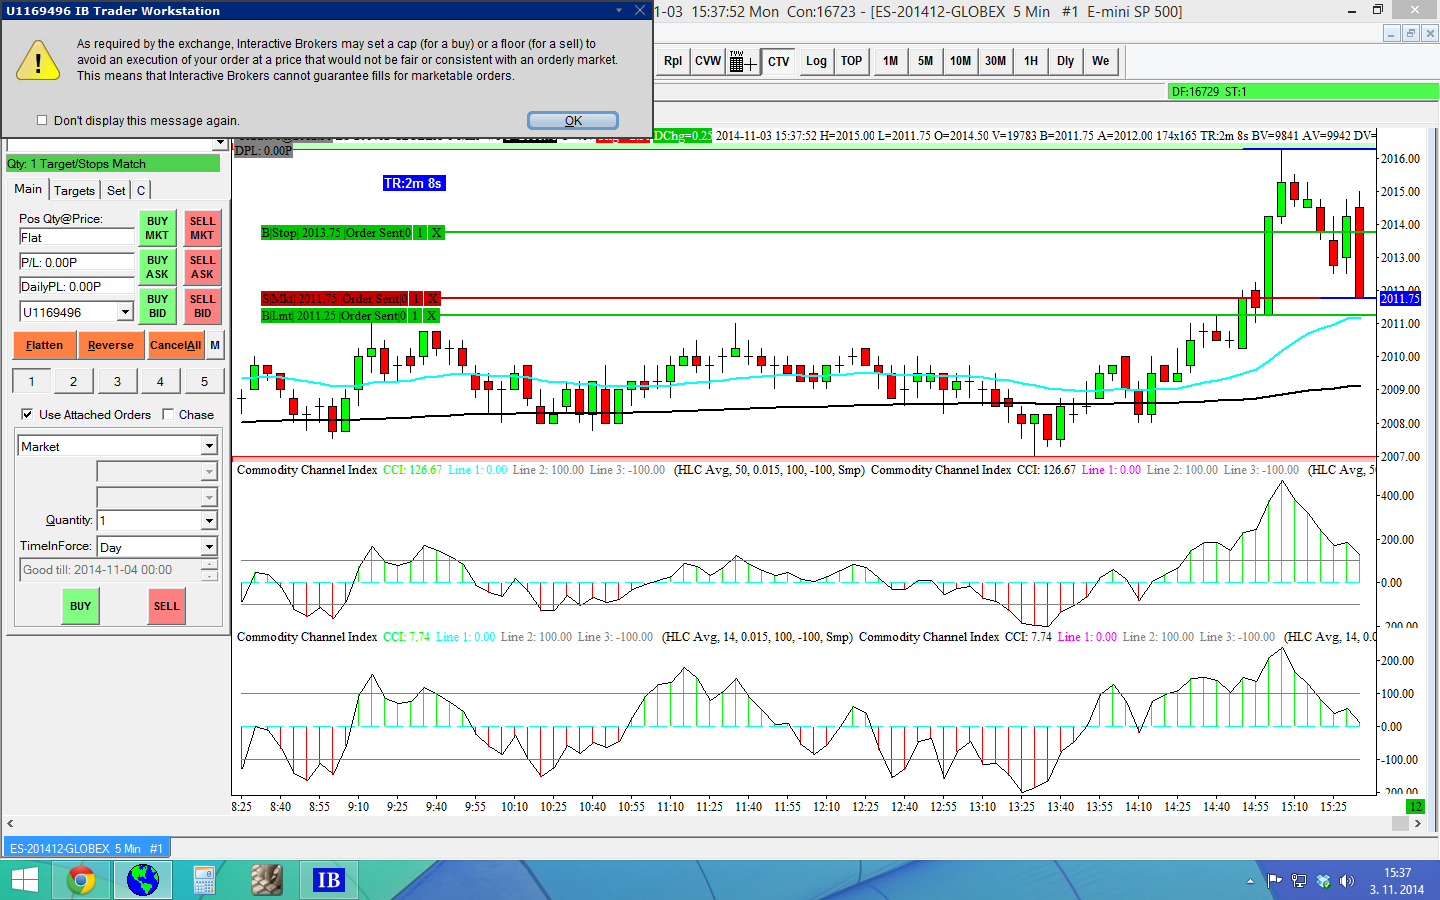Switch chart to the 5M timeframe
Image resolution: width=1440 pixels, height=900 pixels.
[x=925, y=61]
